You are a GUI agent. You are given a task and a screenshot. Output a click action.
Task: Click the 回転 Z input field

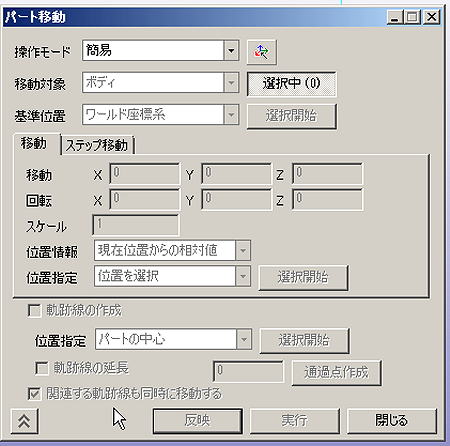(328, 199)
